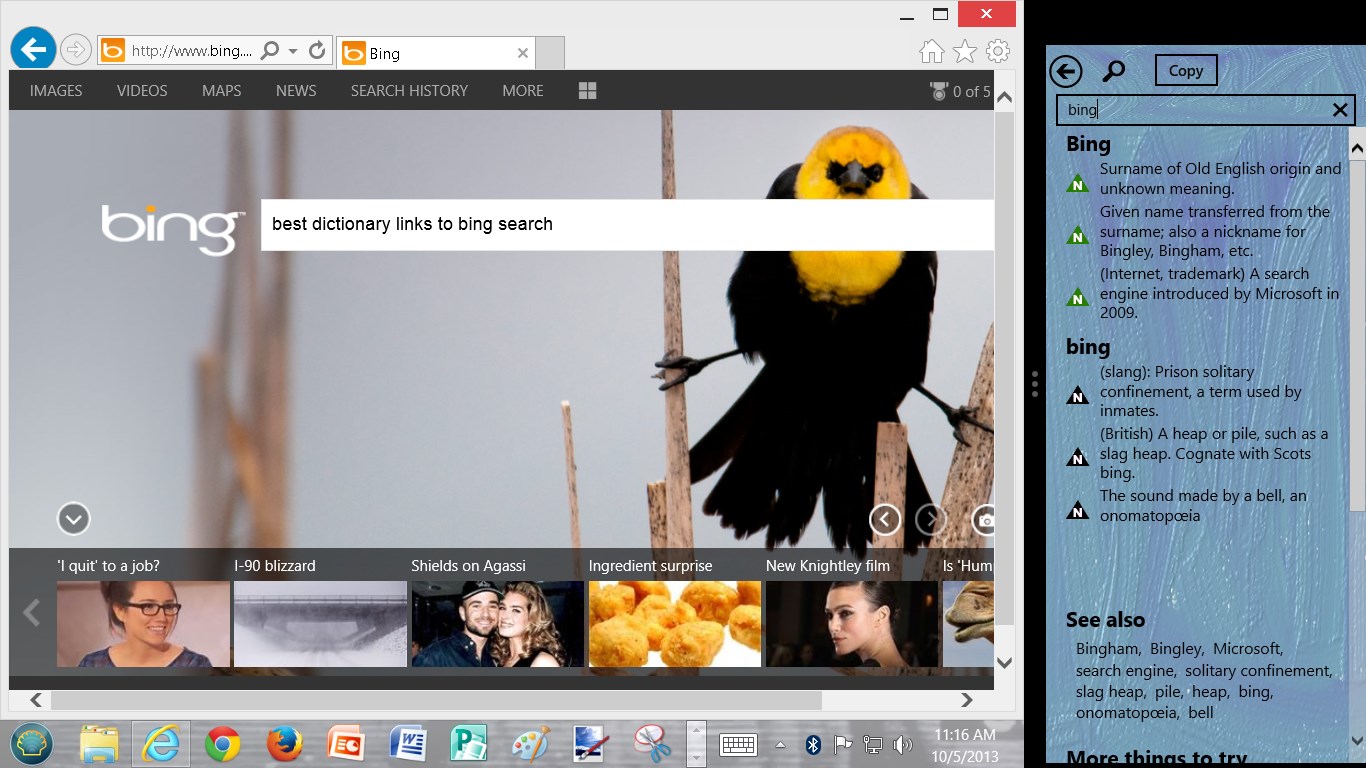The image size is (1366, 768).
Task: Open Bing Rewards via the medal icon
Action: pos(938,90)
